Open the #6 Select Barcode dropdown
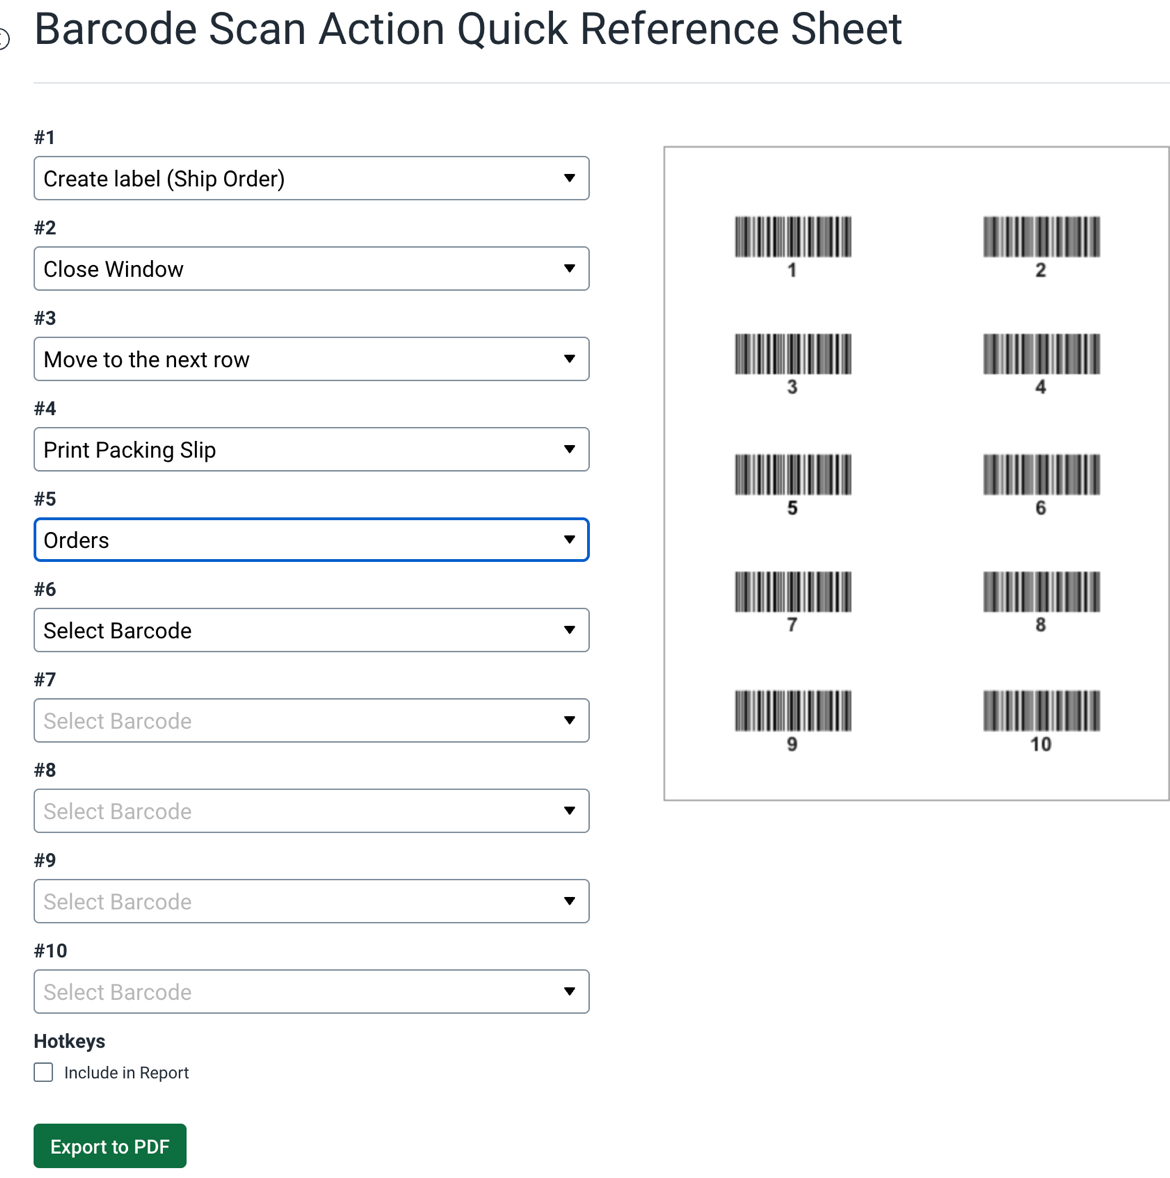This screenshot has height=1178, width=1170. click(x=311, y=630)
